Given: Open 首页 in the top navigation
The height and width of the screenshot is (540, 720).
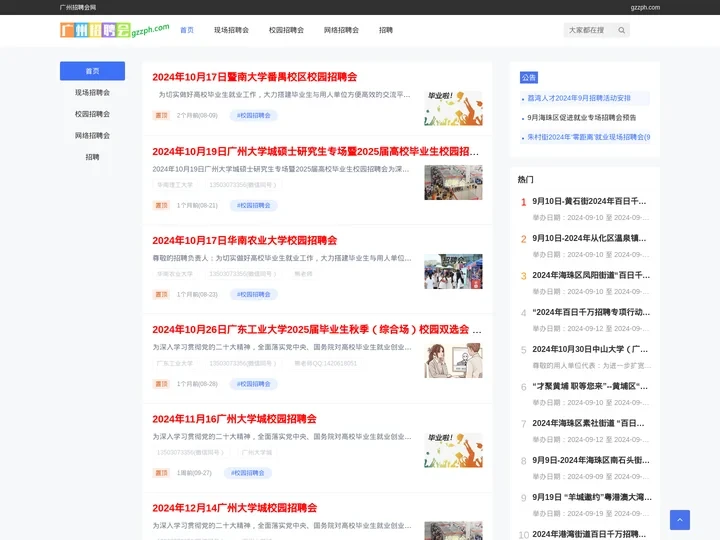Looking at the screenshot, I should 187,30.
